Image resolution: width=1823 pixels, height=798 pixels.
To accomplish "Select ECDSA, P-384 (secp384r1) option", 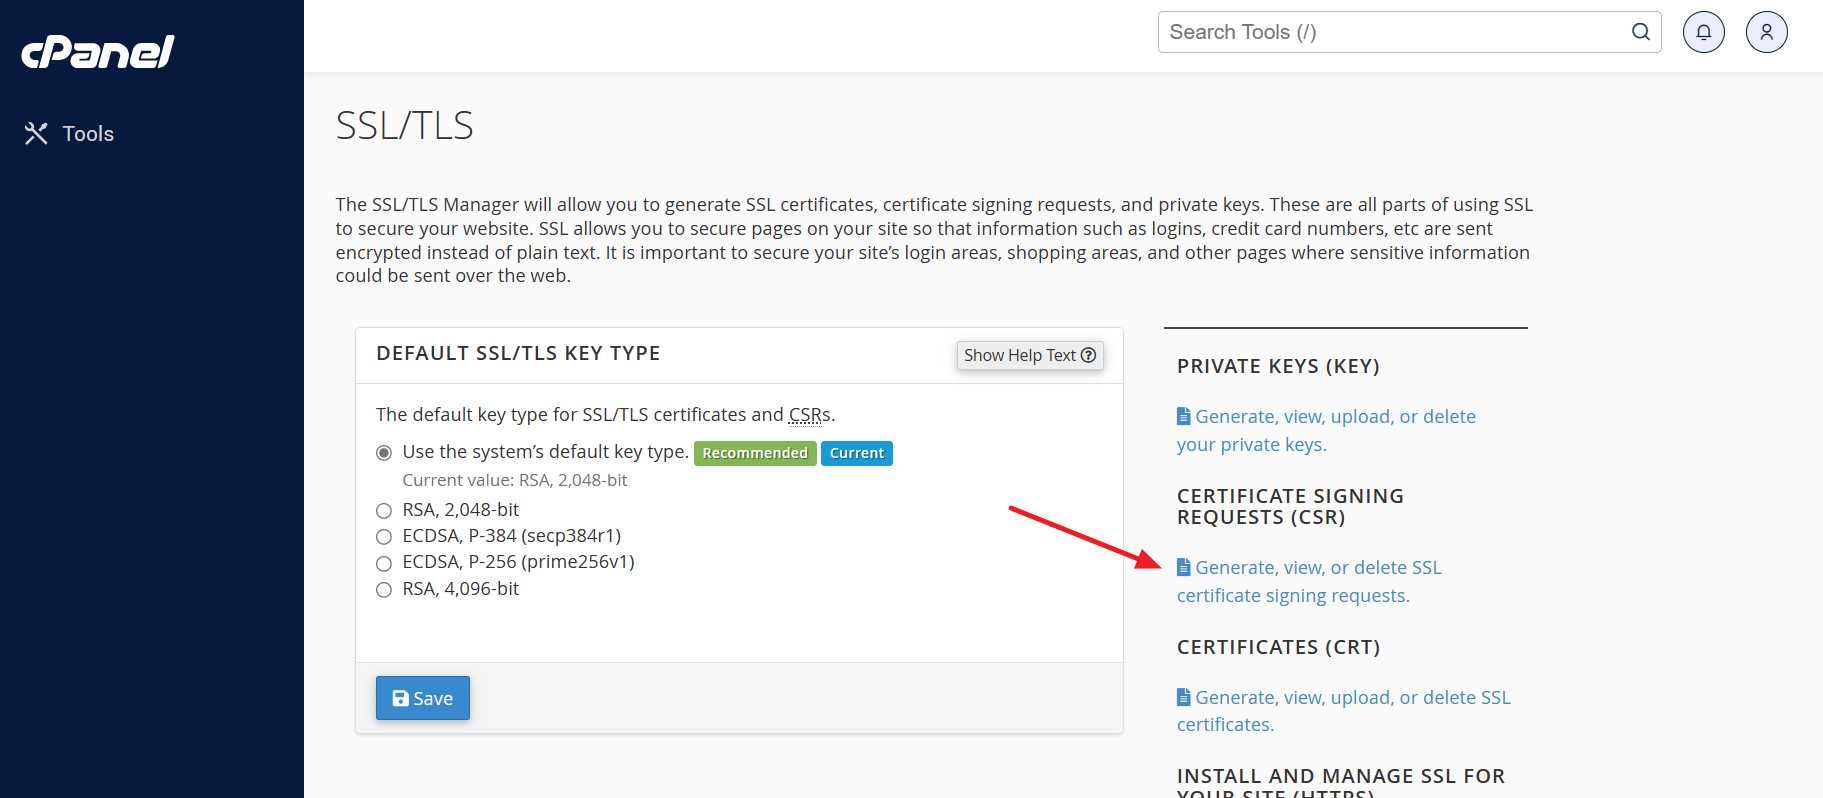I will 384,537.
